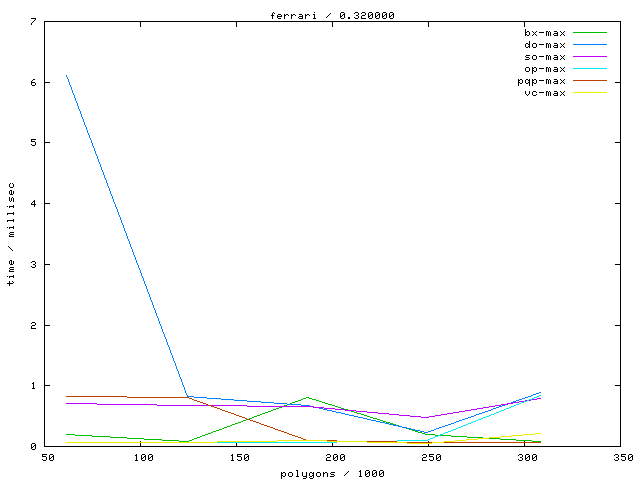Click the blue do-max peak near 6 milliseconds
The image size is (640, 480).
(x=67, y=75)
